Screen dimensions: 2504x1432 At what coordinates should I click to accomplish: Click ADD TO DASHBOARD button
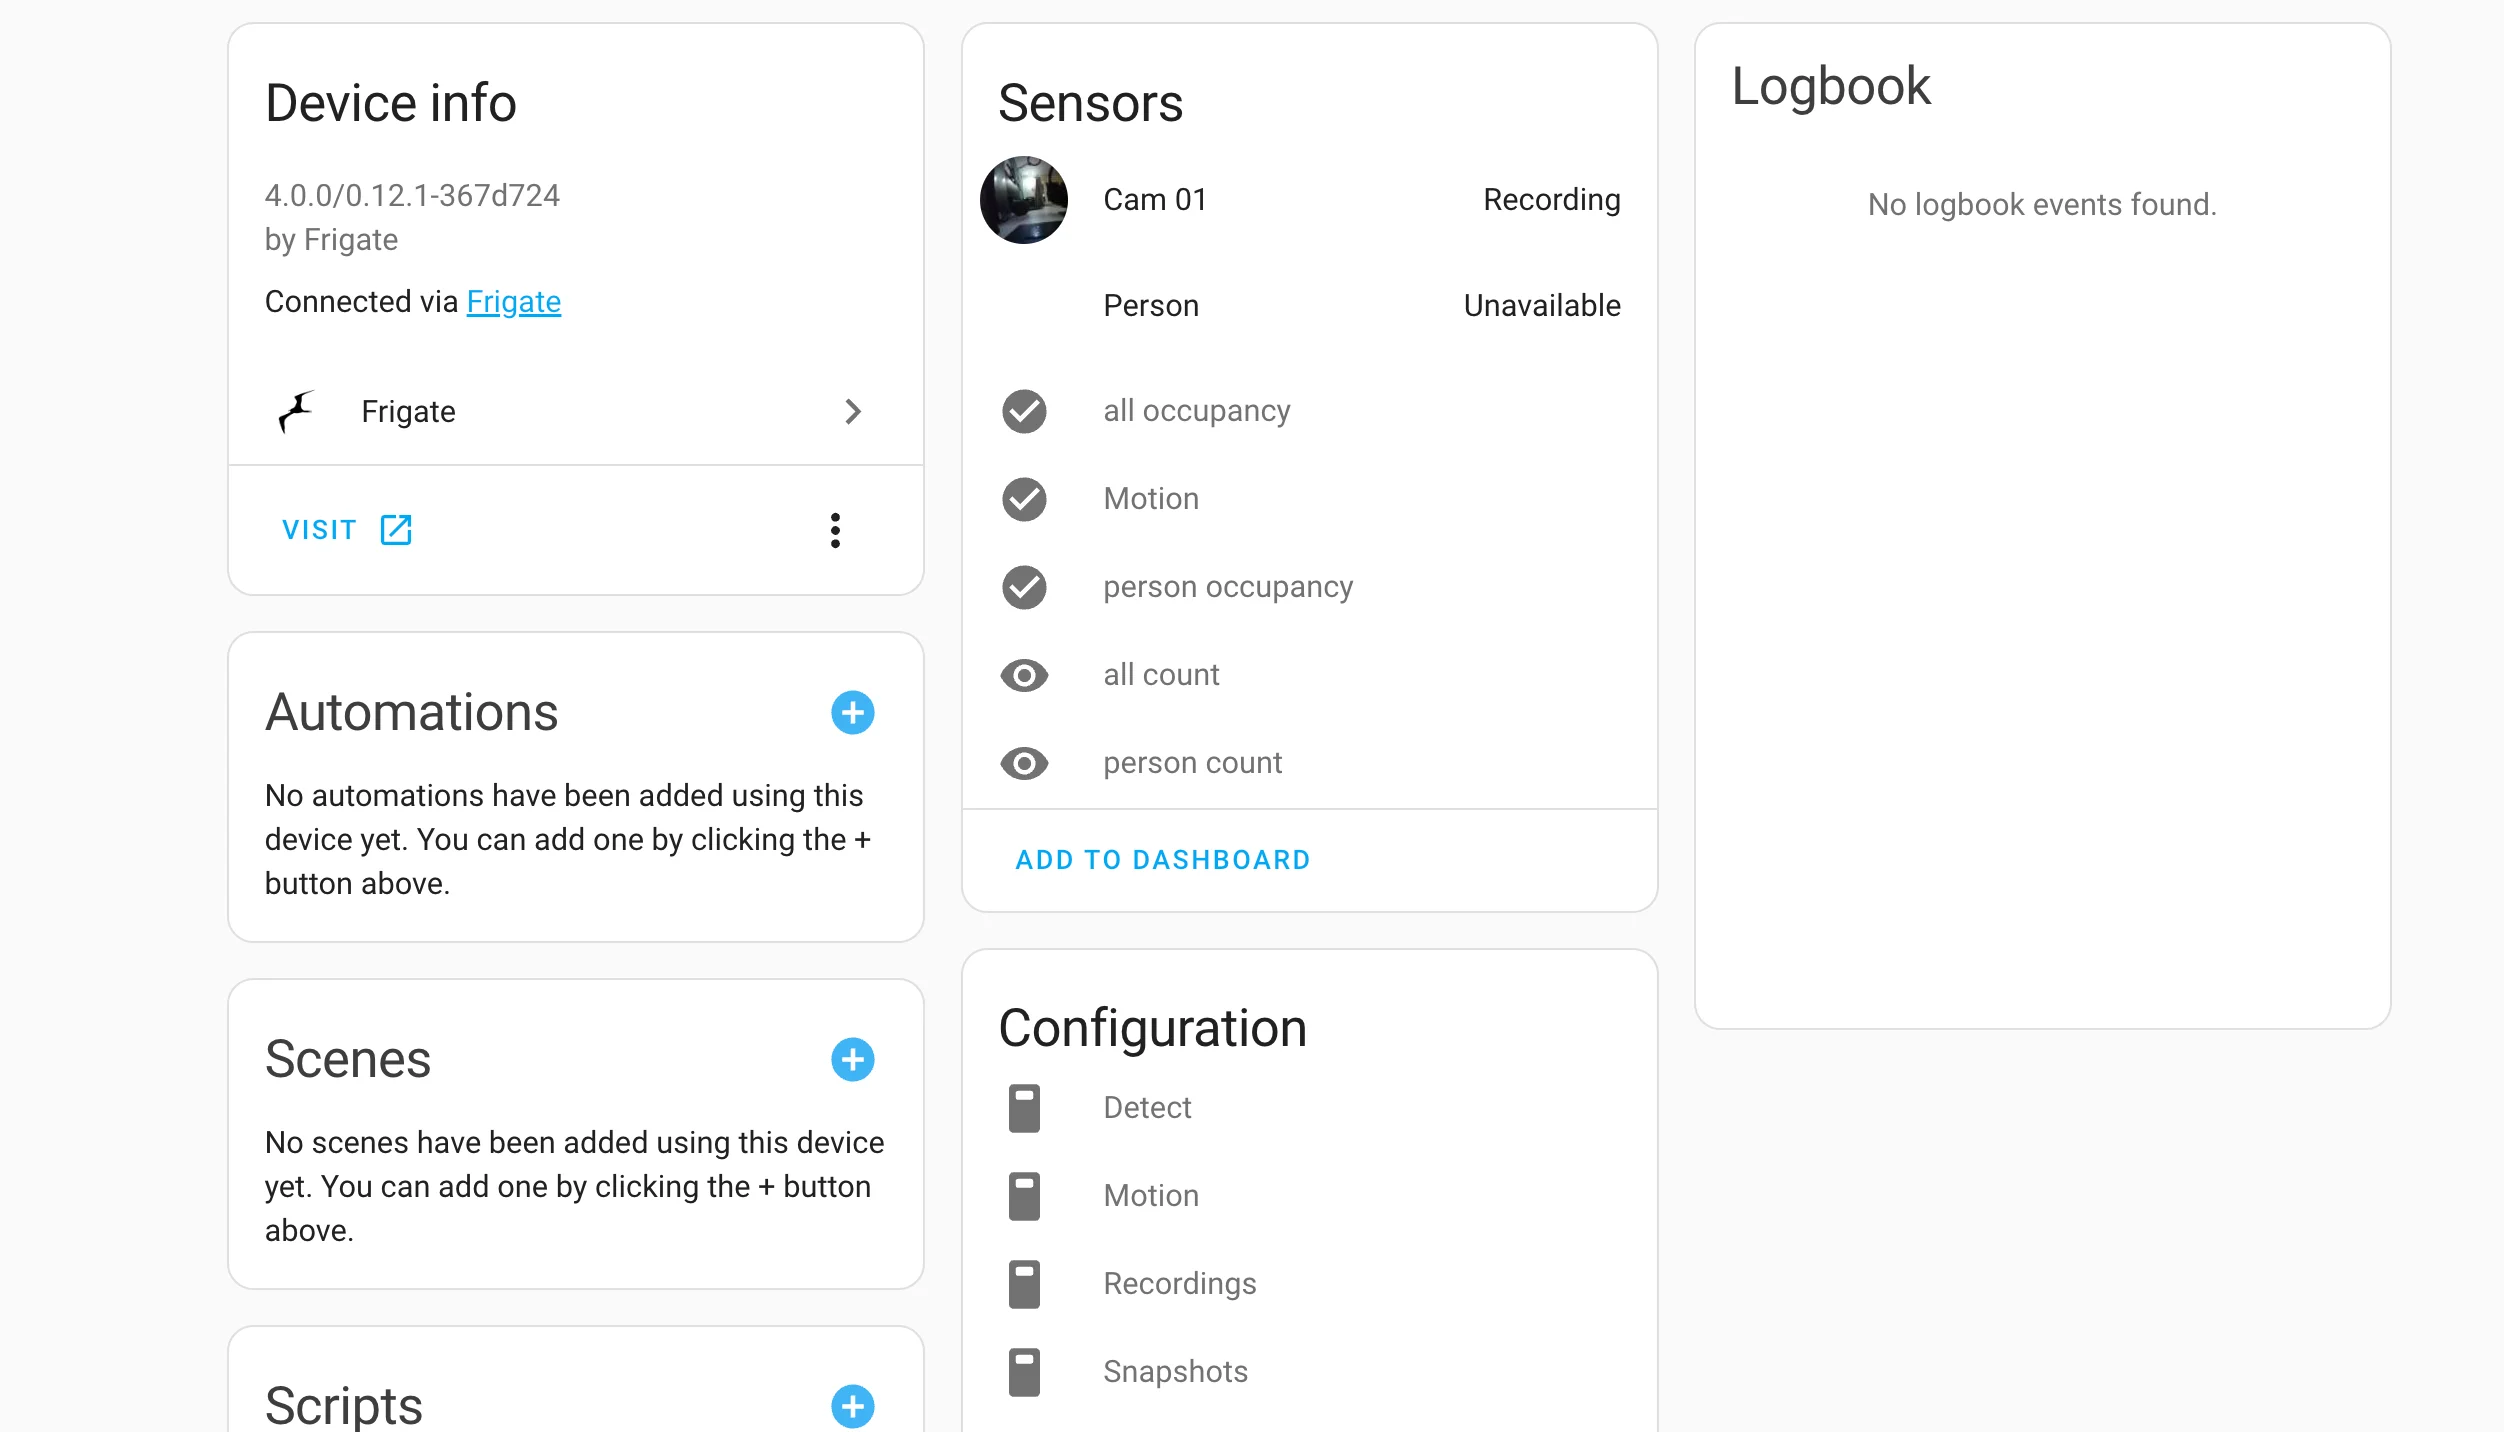1161,860
